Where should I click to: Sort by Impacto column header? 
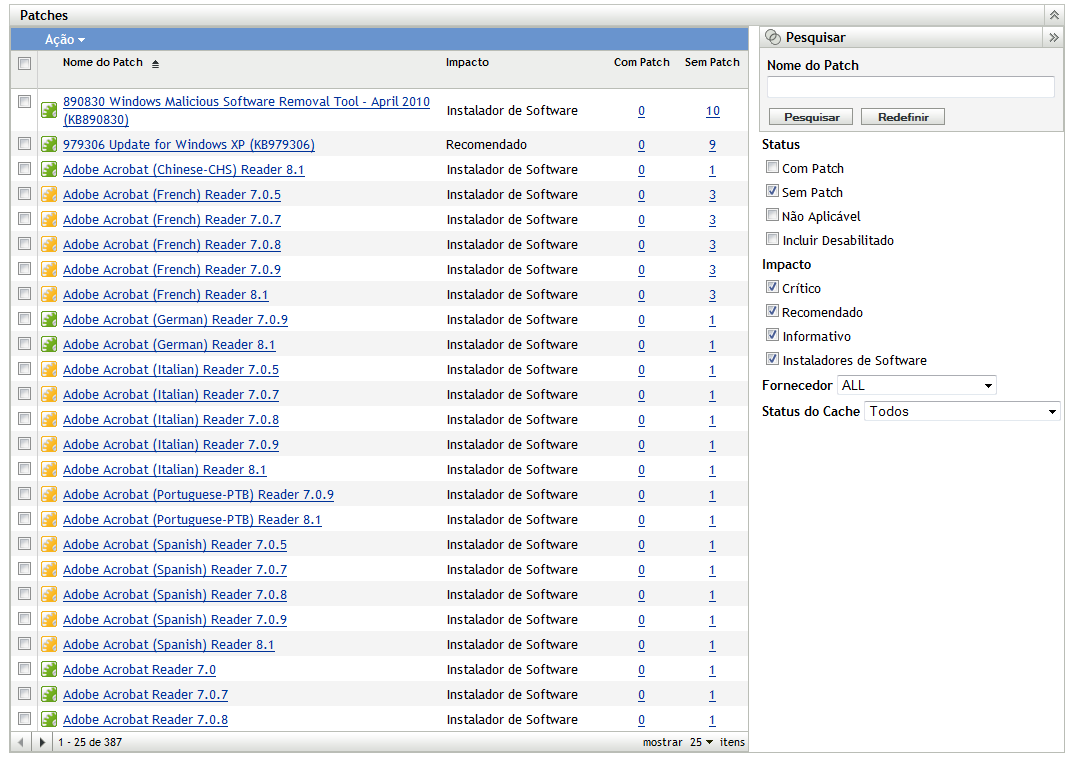[x=467, y=63]
